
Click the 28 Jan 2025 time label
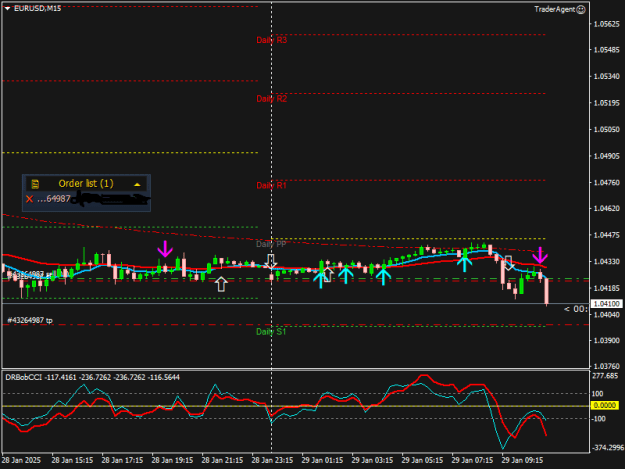21,460
